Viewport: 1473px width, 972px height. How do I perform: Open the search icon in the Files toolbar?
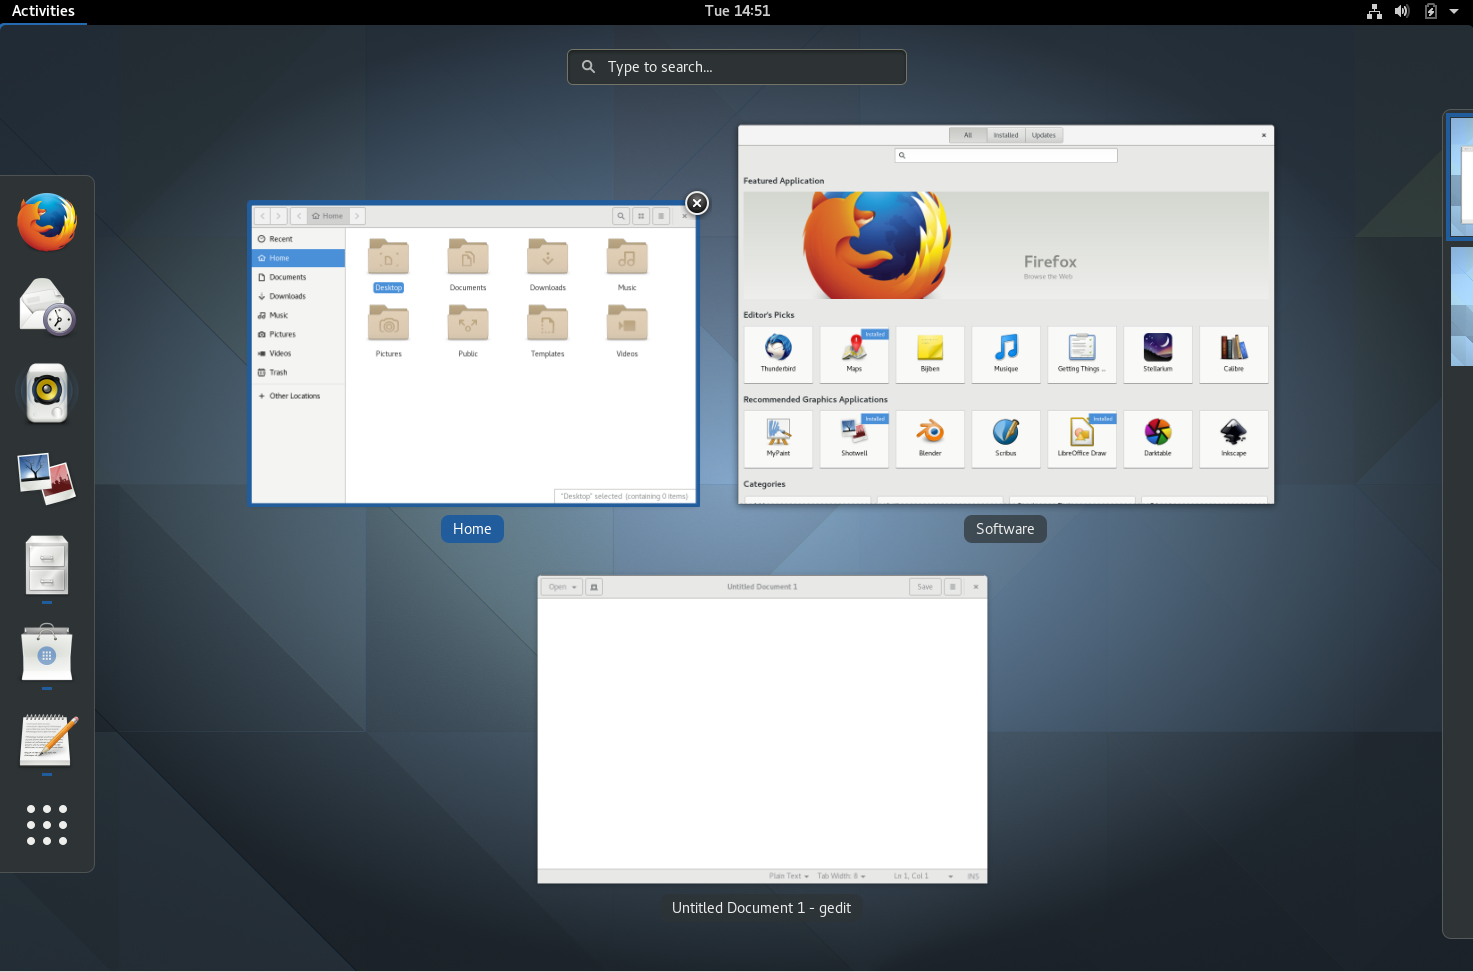(621, 216)
